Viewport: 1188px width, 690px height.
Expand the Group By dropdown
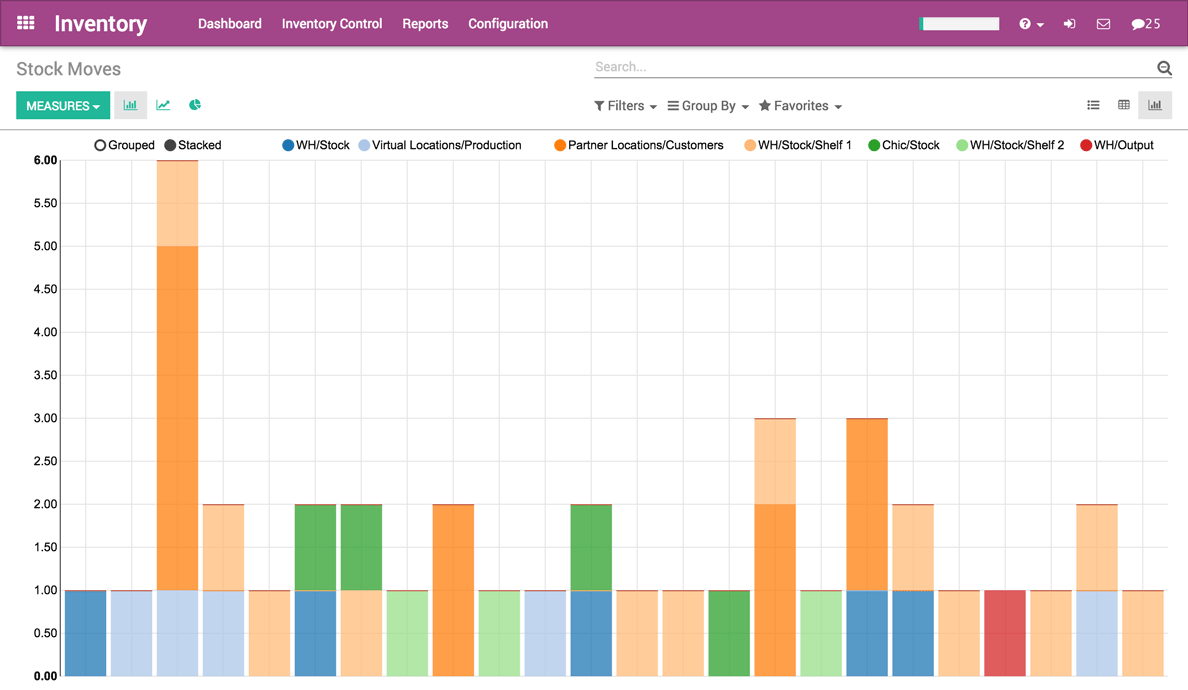click(x=707, y=105)
